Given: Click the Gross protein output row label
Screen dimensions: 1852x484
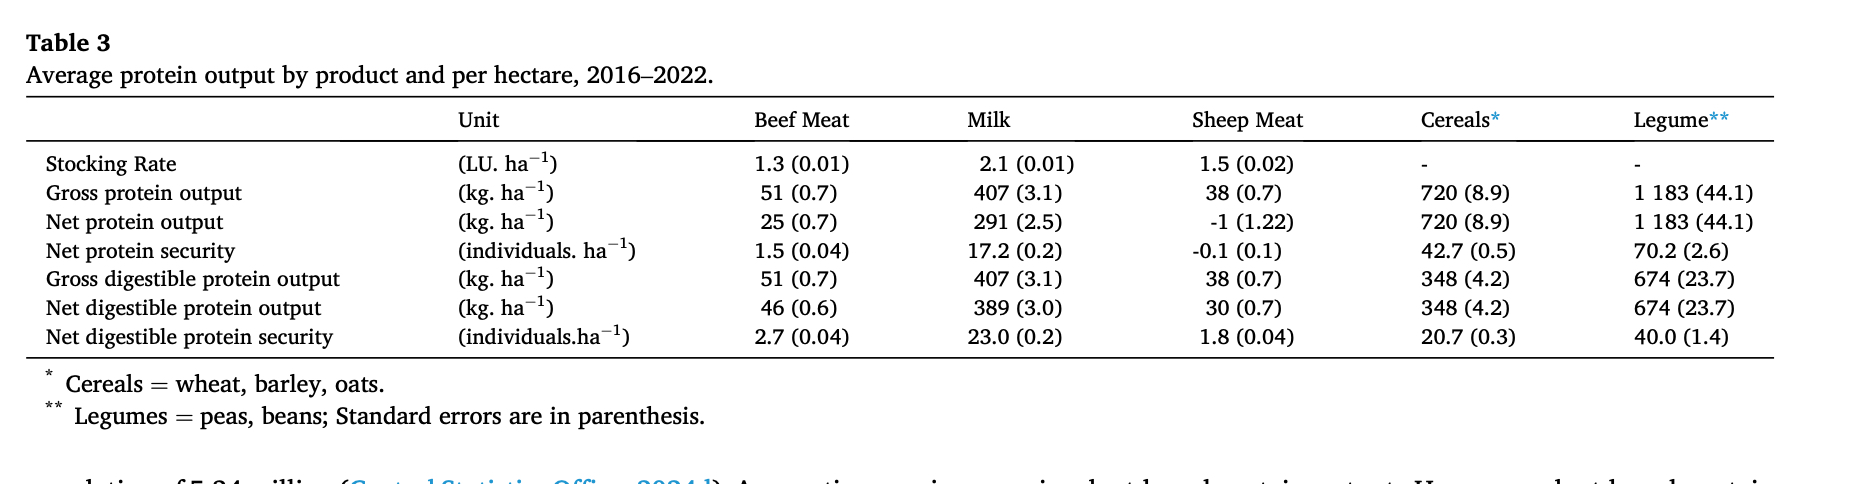Looking at the screenshot, I should point(144,193).
